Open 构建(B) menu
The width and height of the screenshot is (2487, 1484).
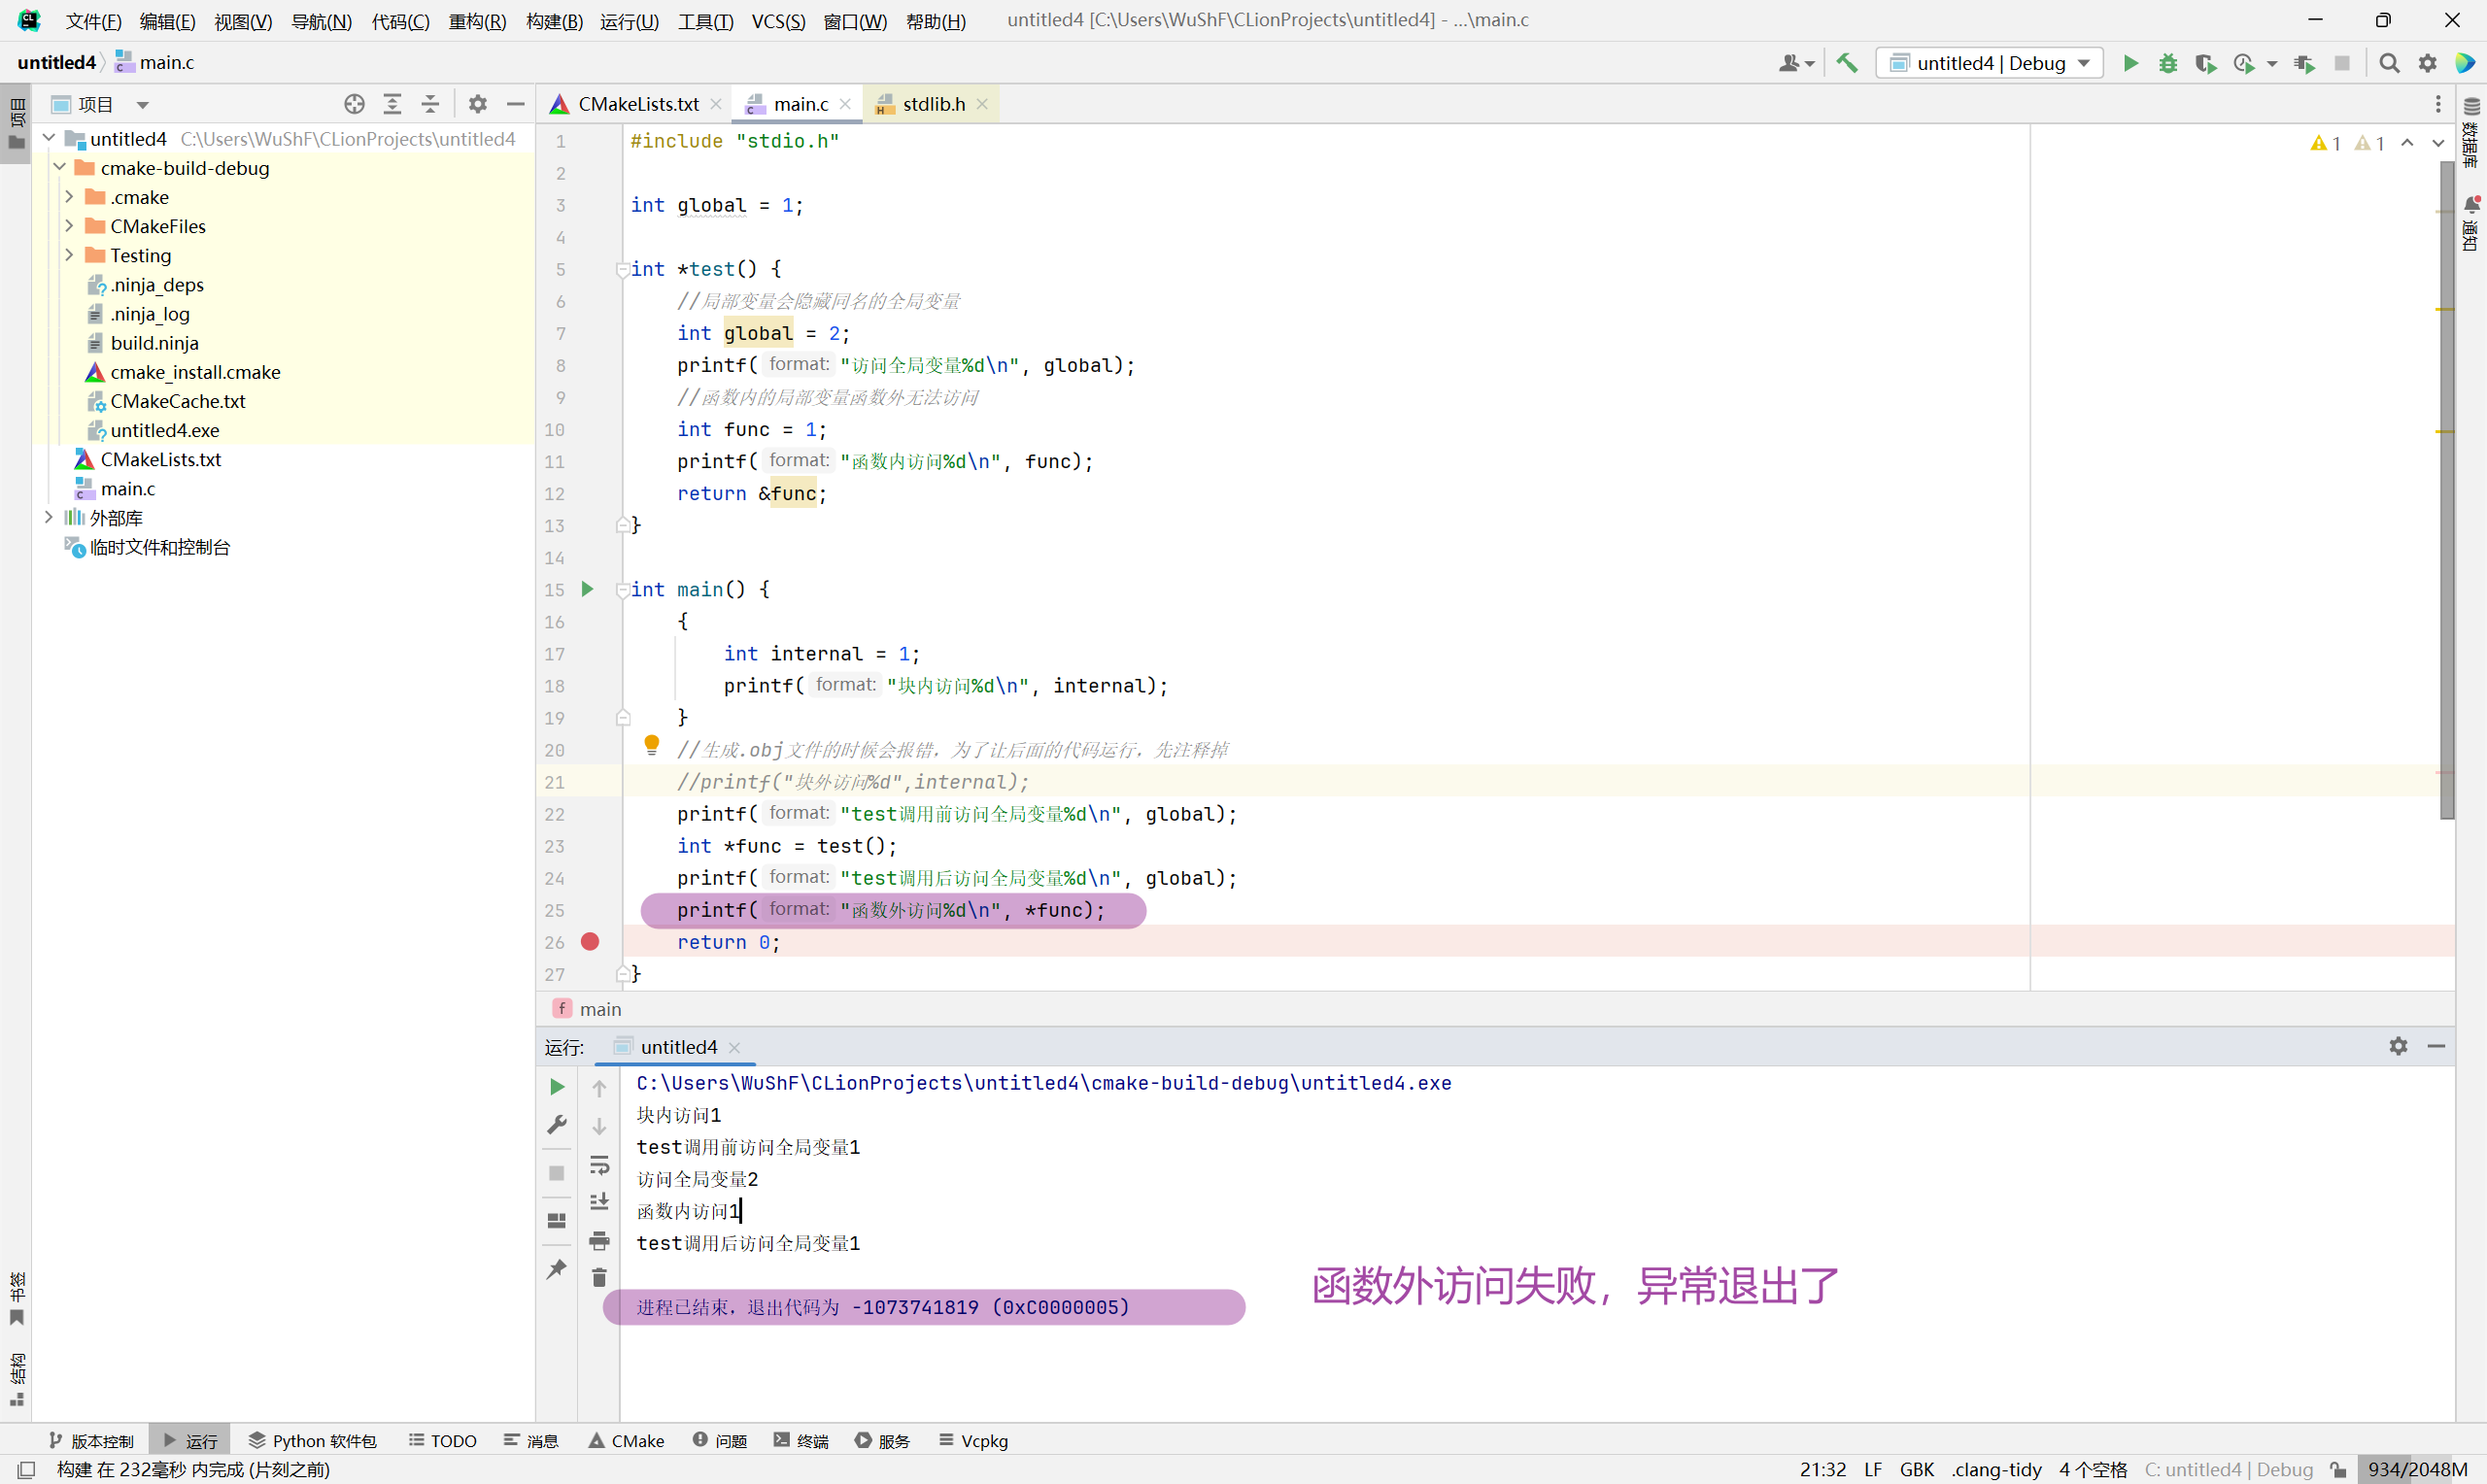[554, 21]
